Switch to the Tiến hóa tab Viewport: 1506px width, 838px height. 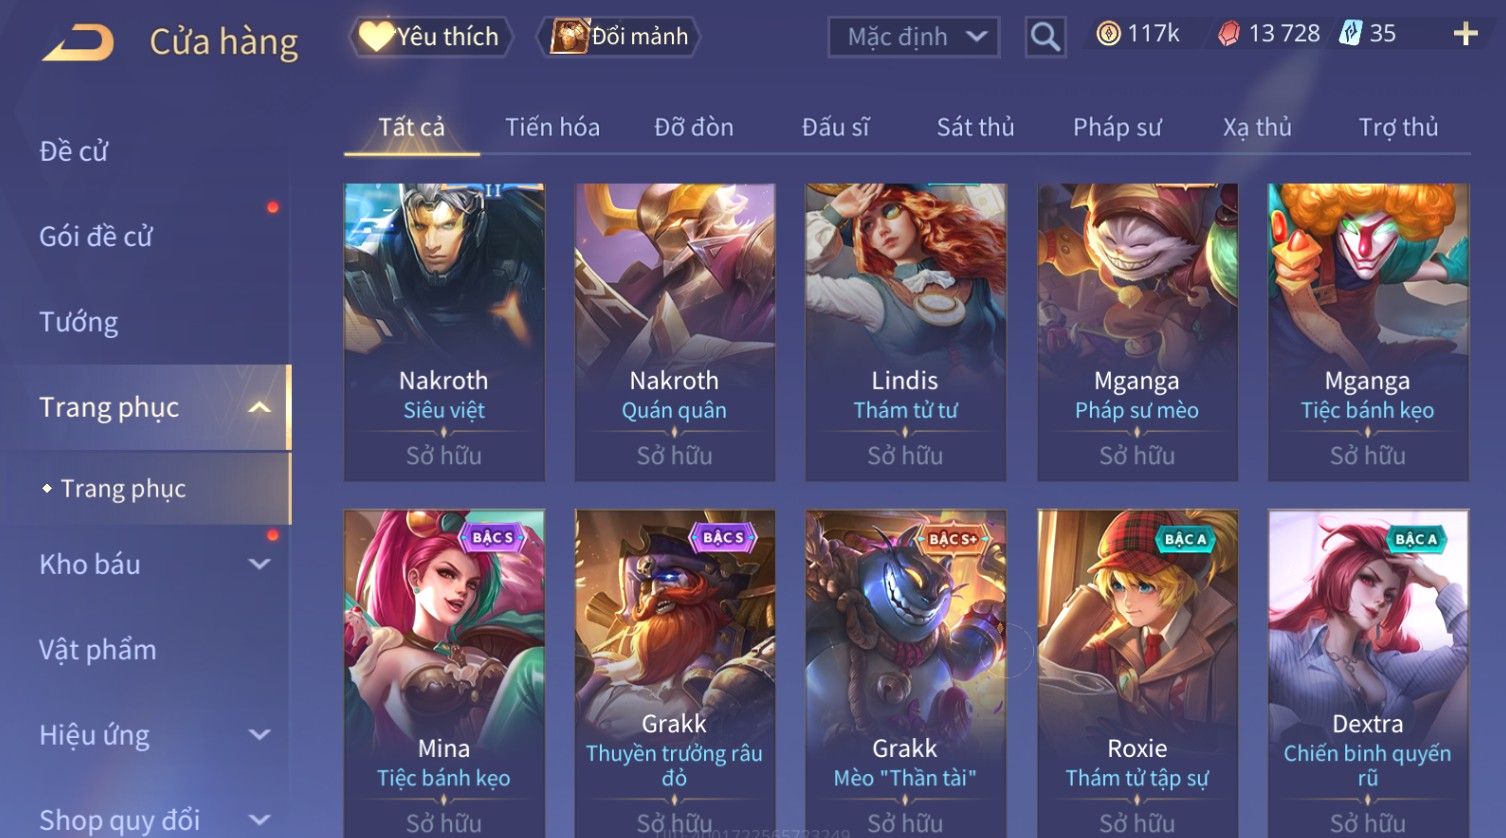click(552, 127)
